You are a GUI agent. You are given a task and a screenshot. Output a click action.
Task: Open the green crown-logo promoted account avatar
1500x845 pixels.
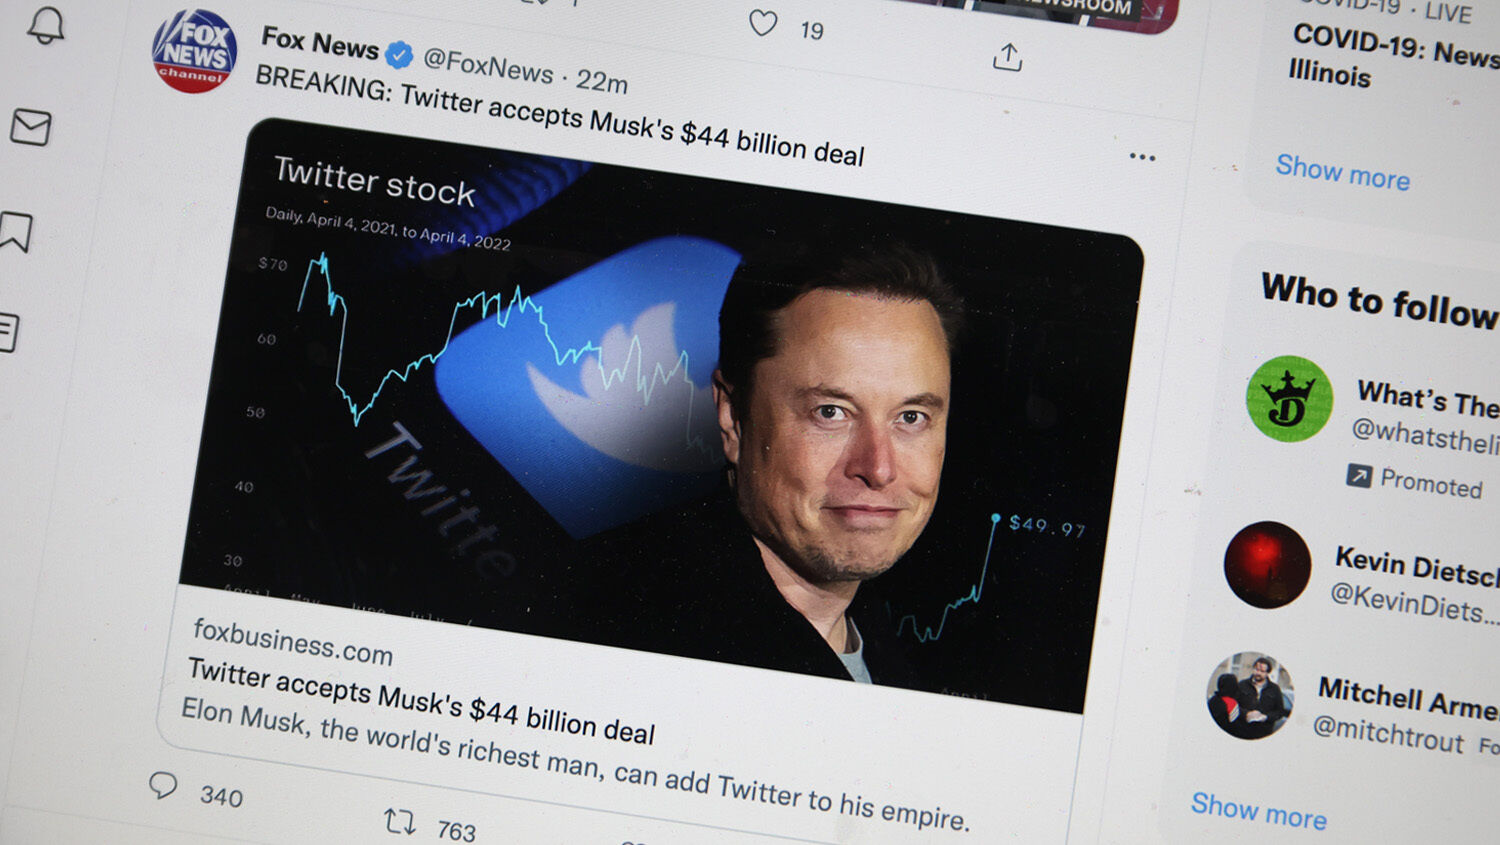[1289, 399]
